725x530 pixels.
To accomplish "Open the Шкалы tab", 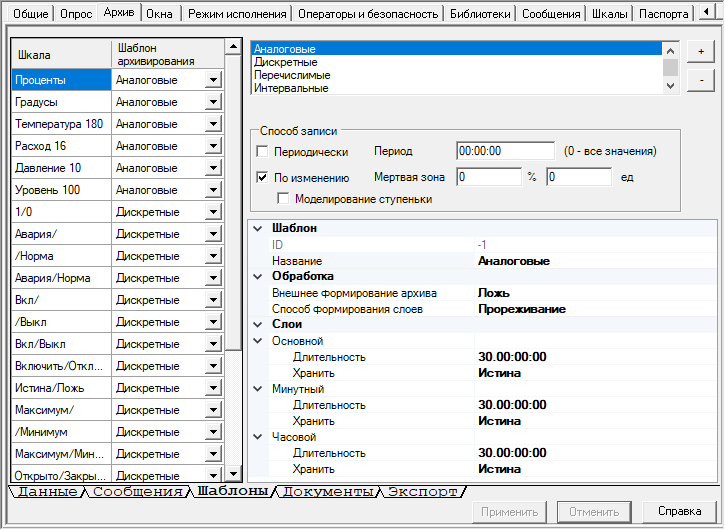I will [610, 13].
